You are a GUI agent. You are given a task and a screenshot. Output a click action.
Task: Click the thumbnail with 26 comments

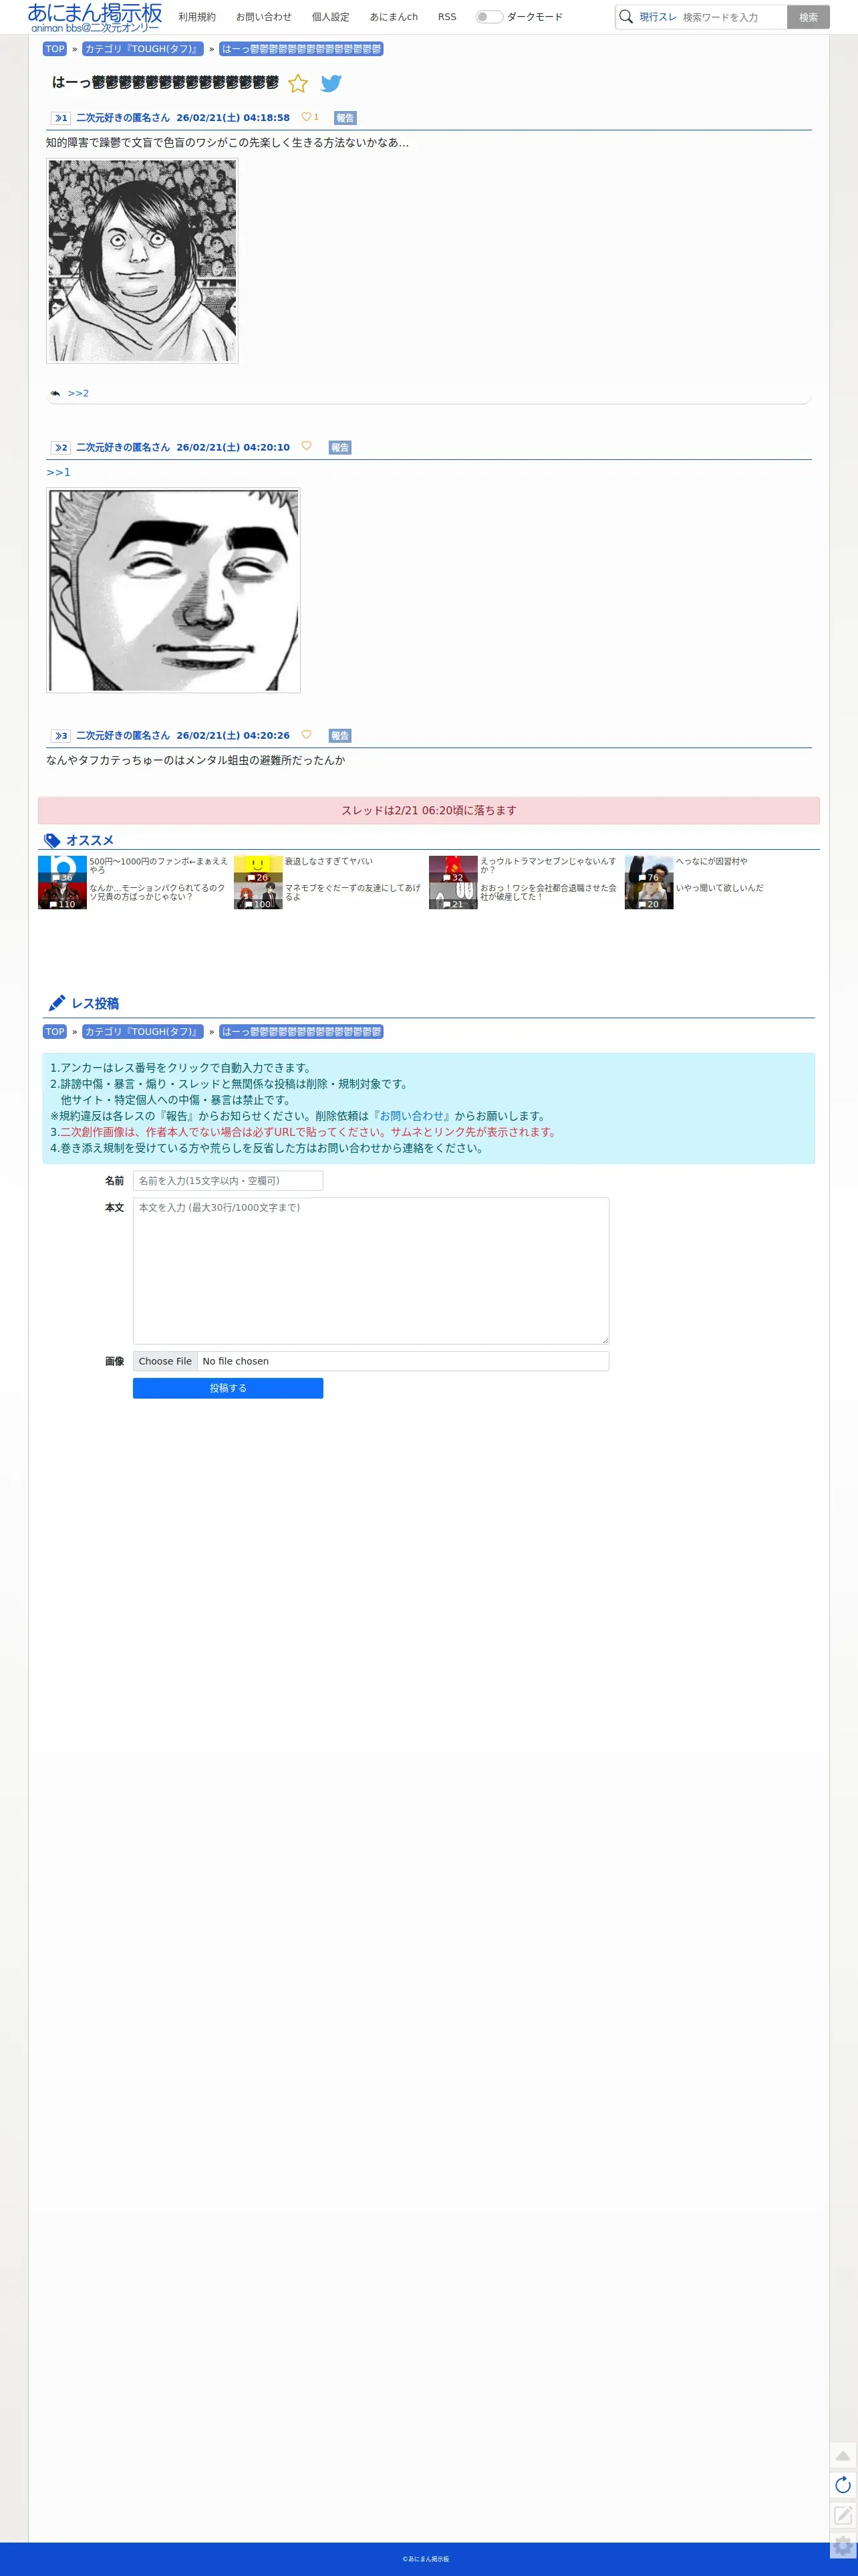[258, 869]
